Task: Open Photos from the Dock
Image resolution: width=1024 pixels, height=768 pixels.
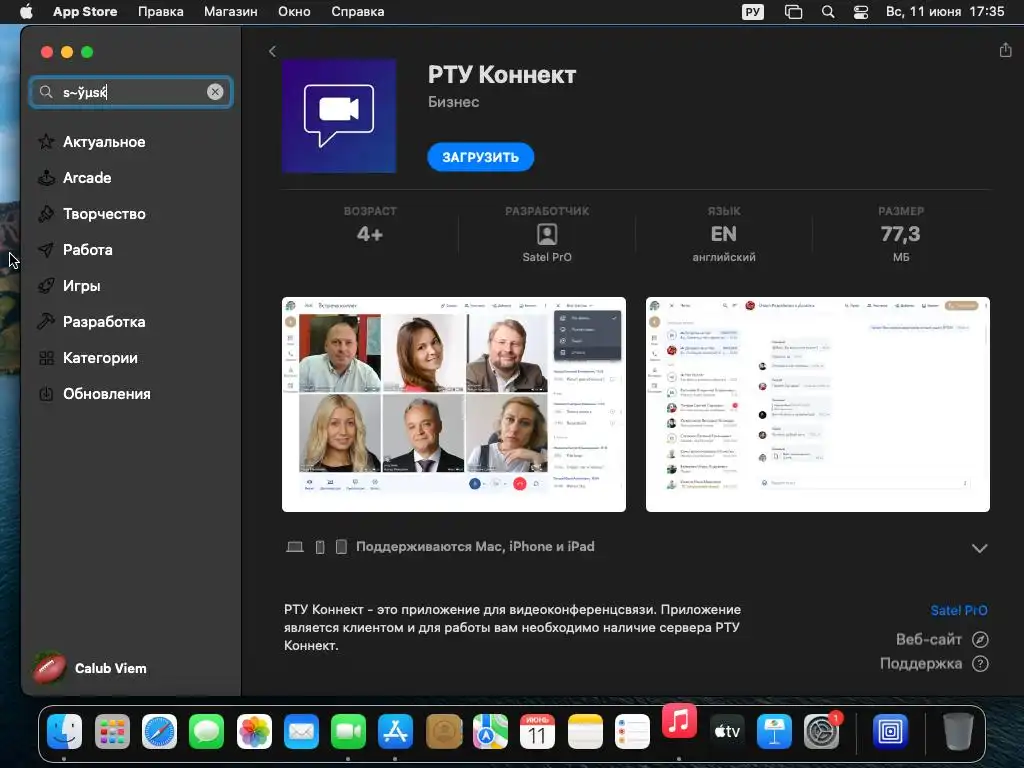Action: click(254, 731)
